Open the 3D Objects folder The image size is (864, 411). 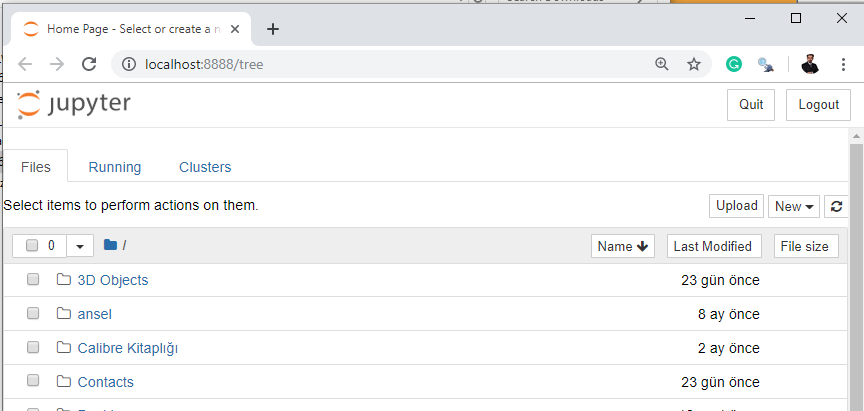113,280
